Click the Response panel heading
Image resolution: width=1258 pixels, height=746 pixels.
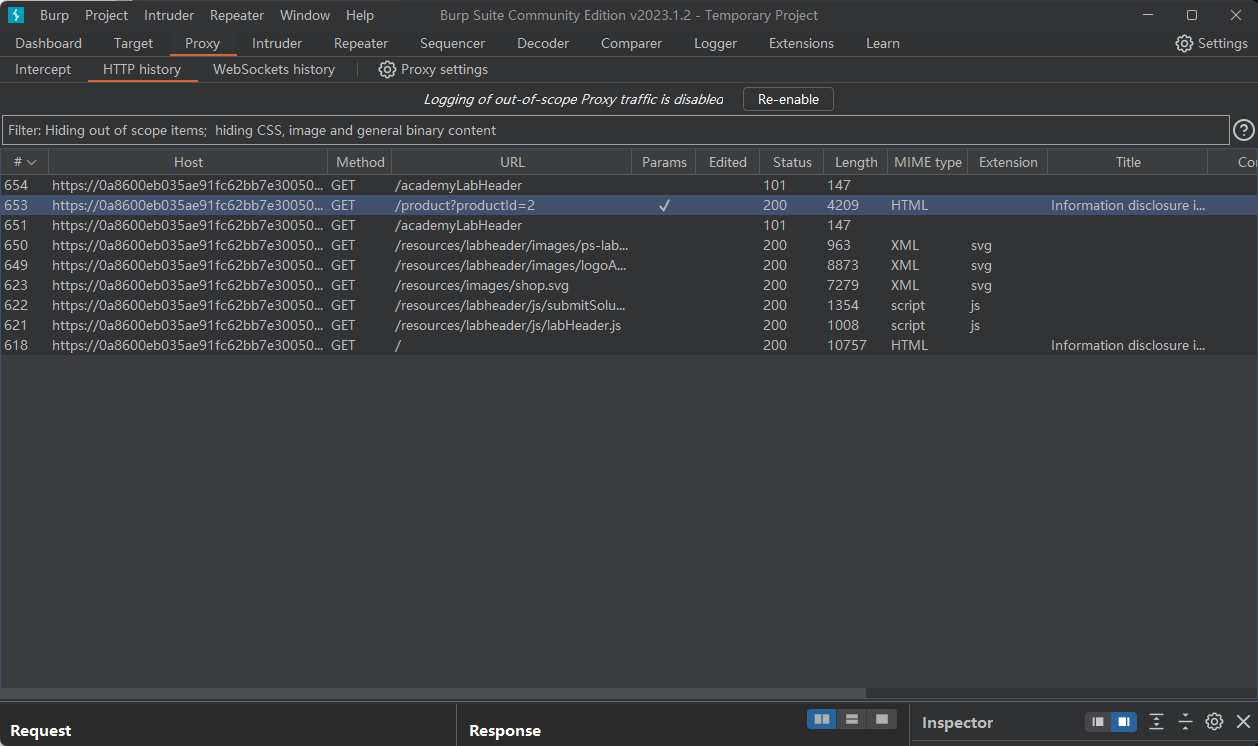pyautogui.click(x=505, y=731)
